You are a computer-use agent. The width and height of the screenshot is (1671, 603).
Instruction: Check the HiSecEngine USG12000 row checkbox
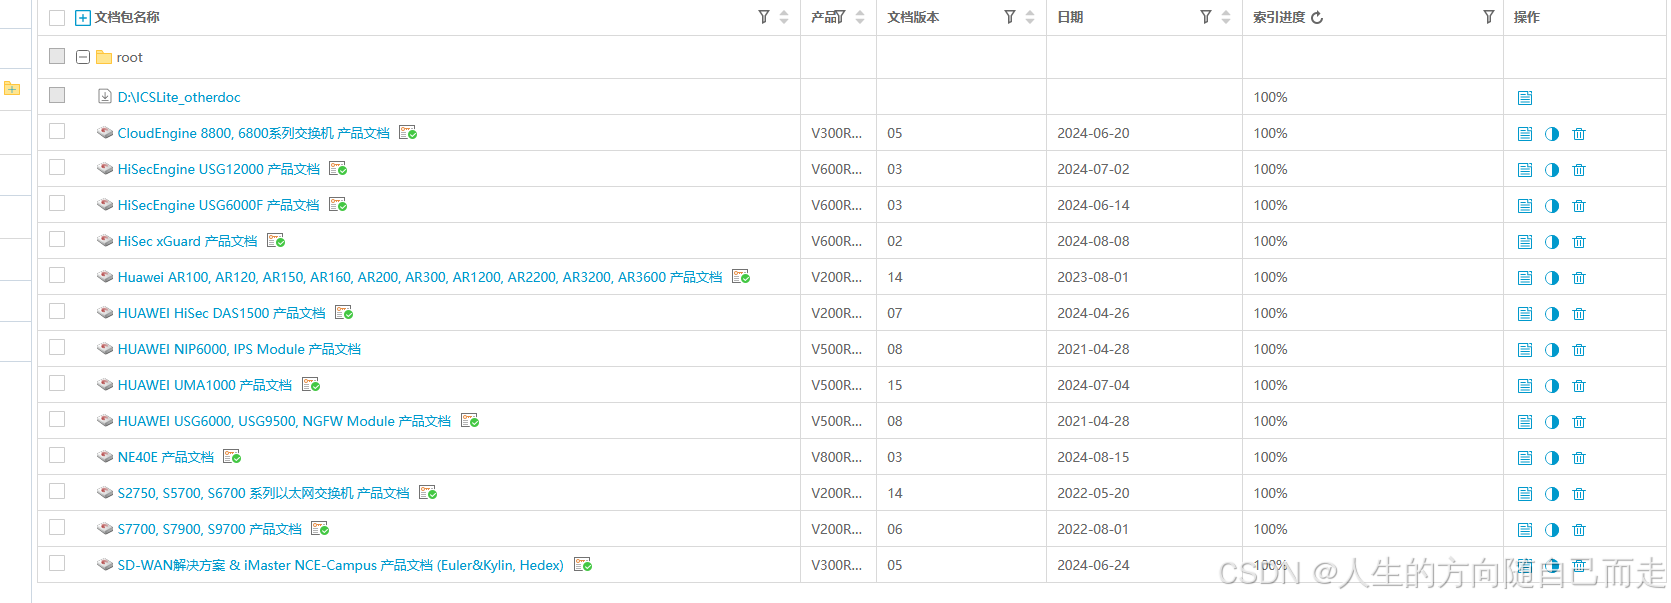click(x=57, y=167)
